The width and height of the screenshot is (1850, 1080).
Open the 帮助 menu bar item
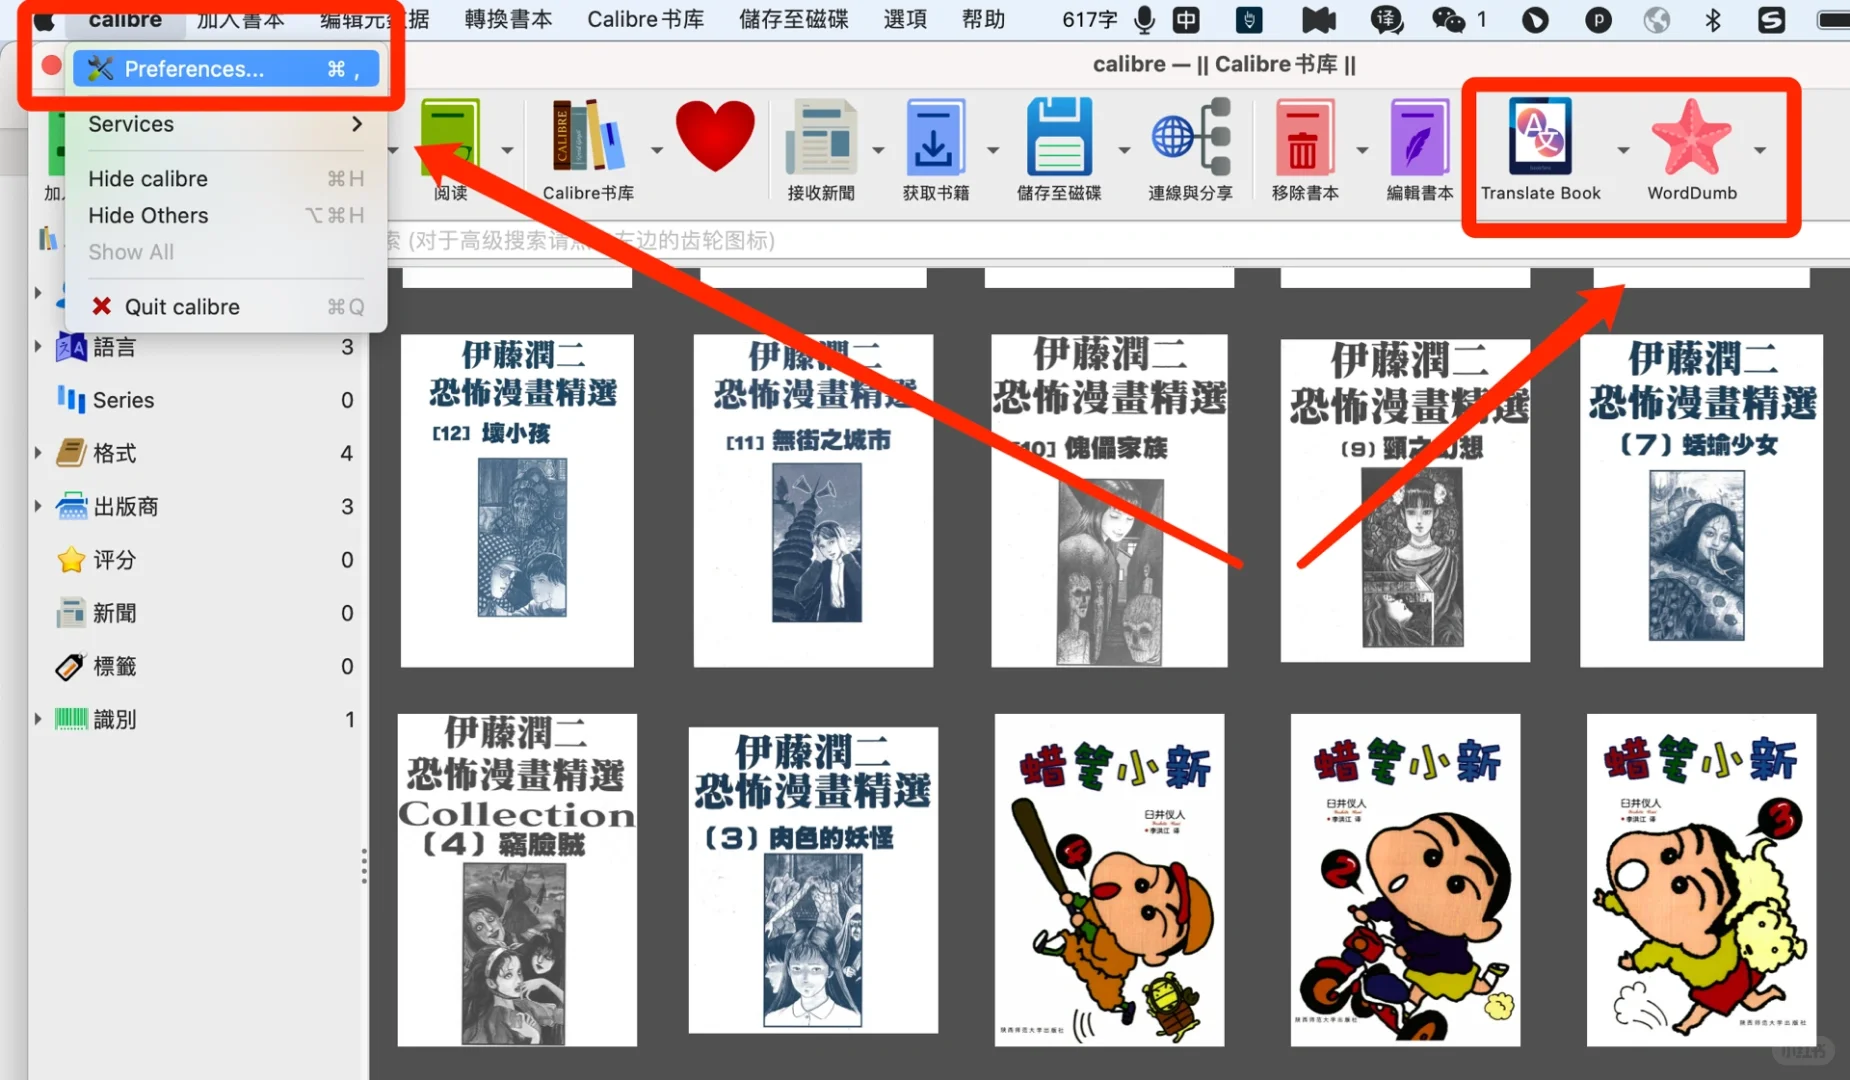pyautogui.click(x=983, y=19)
